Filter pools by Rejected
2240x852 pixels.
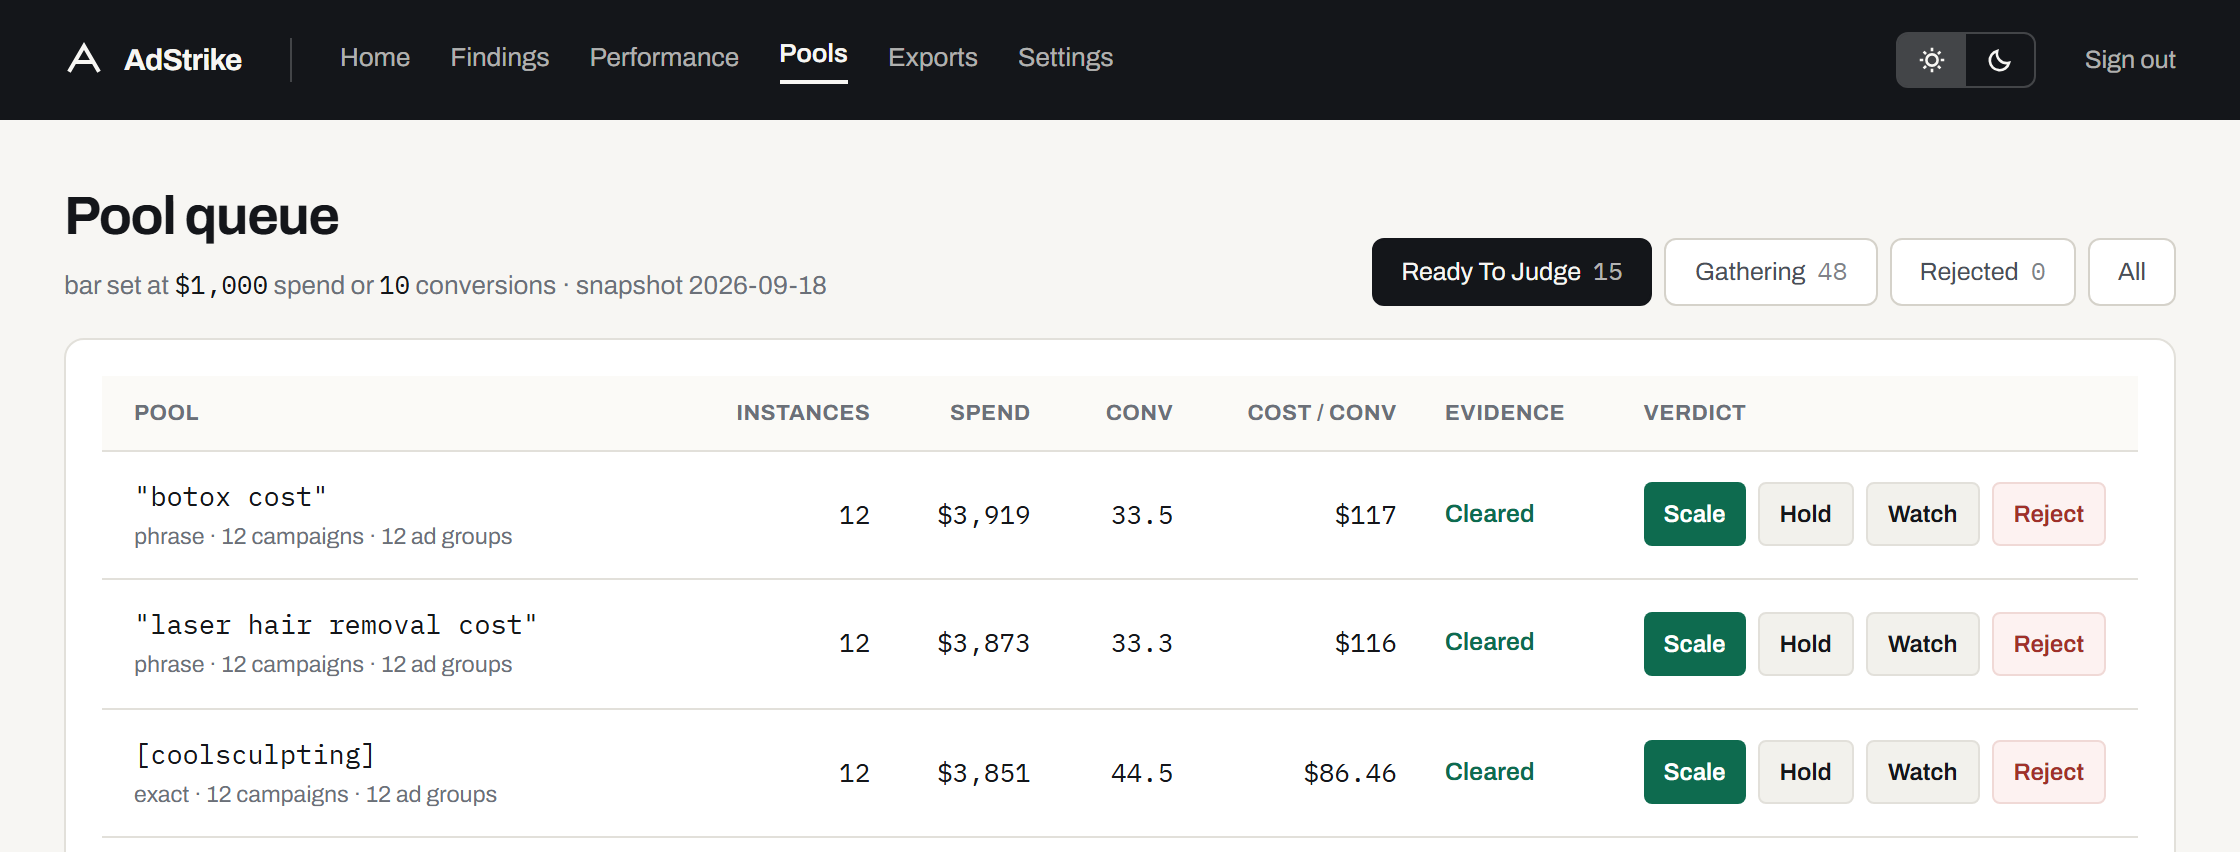click(x=1983, y=272)
